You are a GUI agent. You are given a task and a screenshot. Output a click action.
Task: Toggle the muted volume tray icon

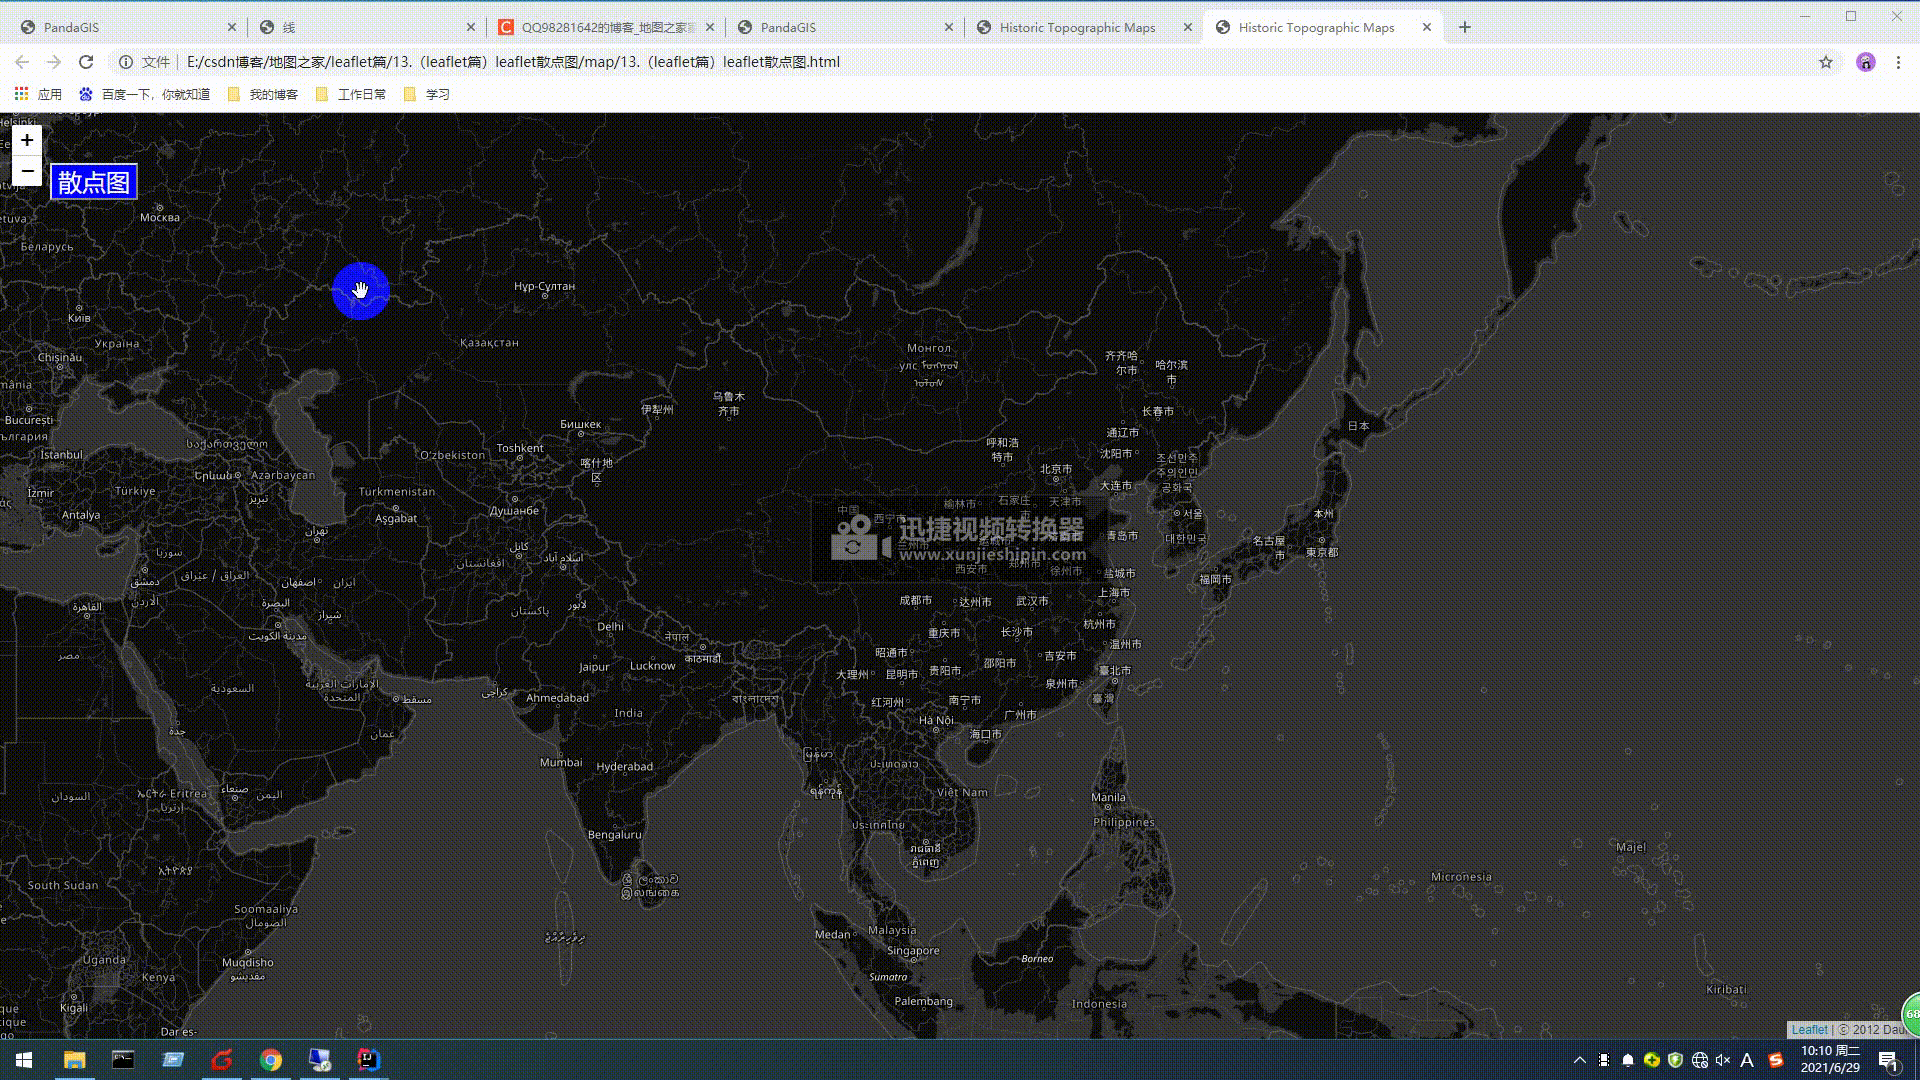(x=1722, y=1060)
